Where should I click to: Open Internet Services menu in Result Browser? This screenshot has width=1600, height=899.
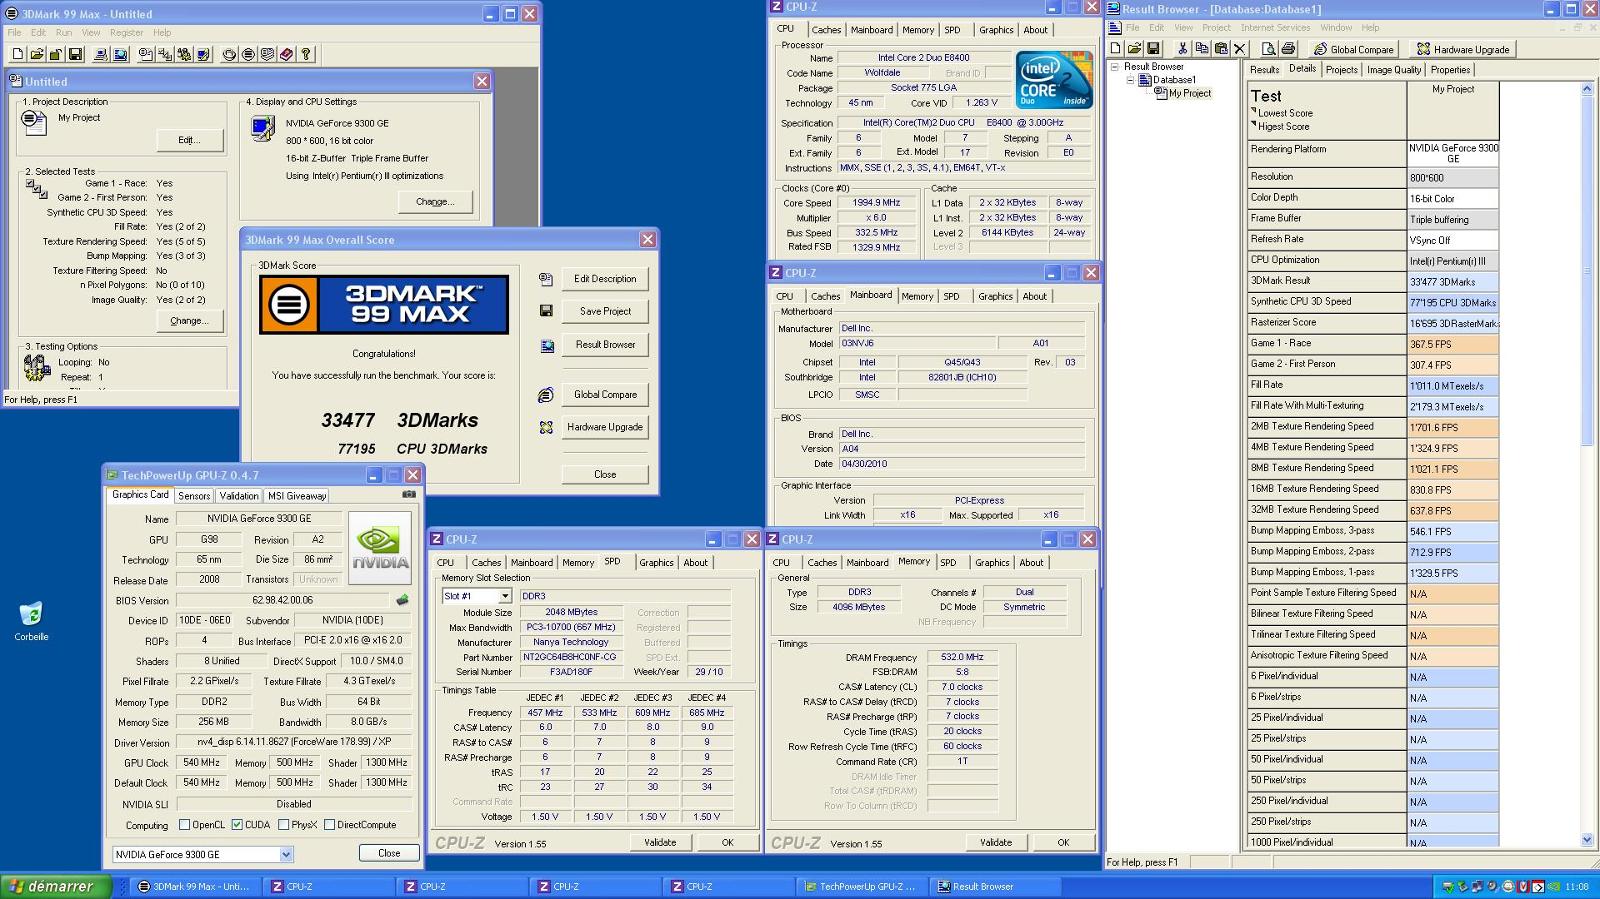[1275, 28]
